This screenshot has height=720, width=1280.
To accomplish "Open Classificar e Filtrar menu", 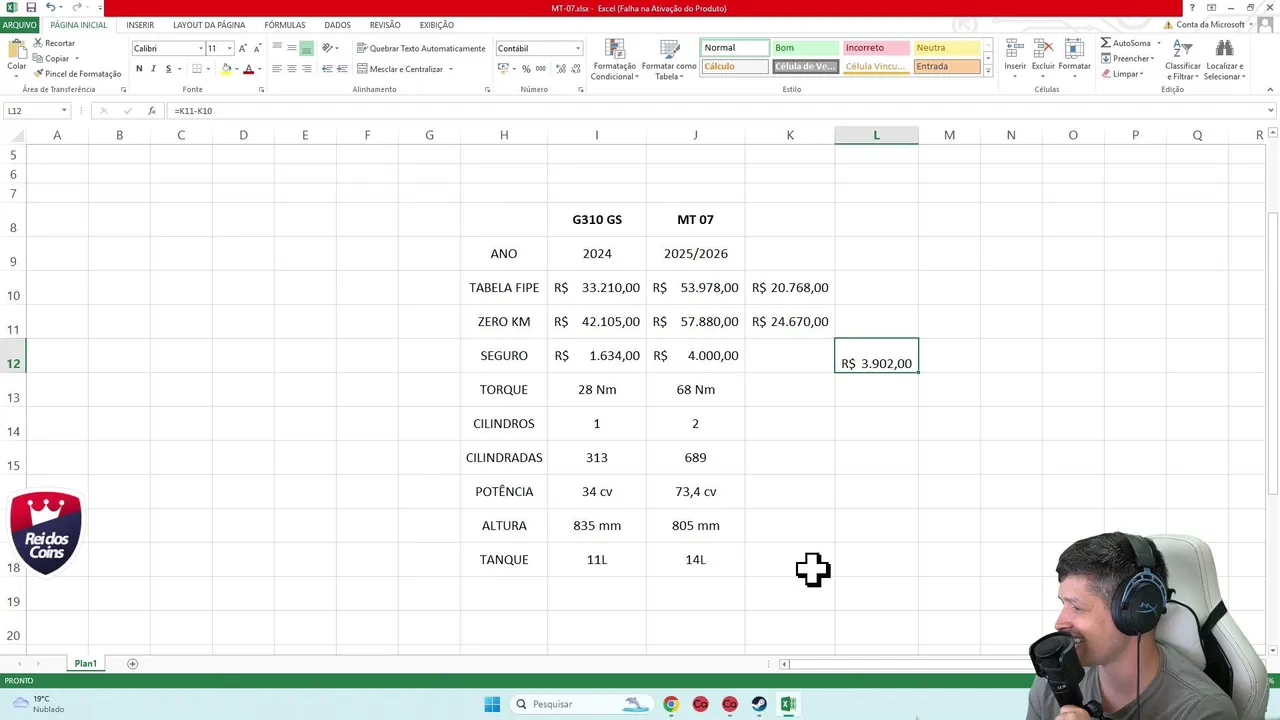I will (x=1183, y=60).
